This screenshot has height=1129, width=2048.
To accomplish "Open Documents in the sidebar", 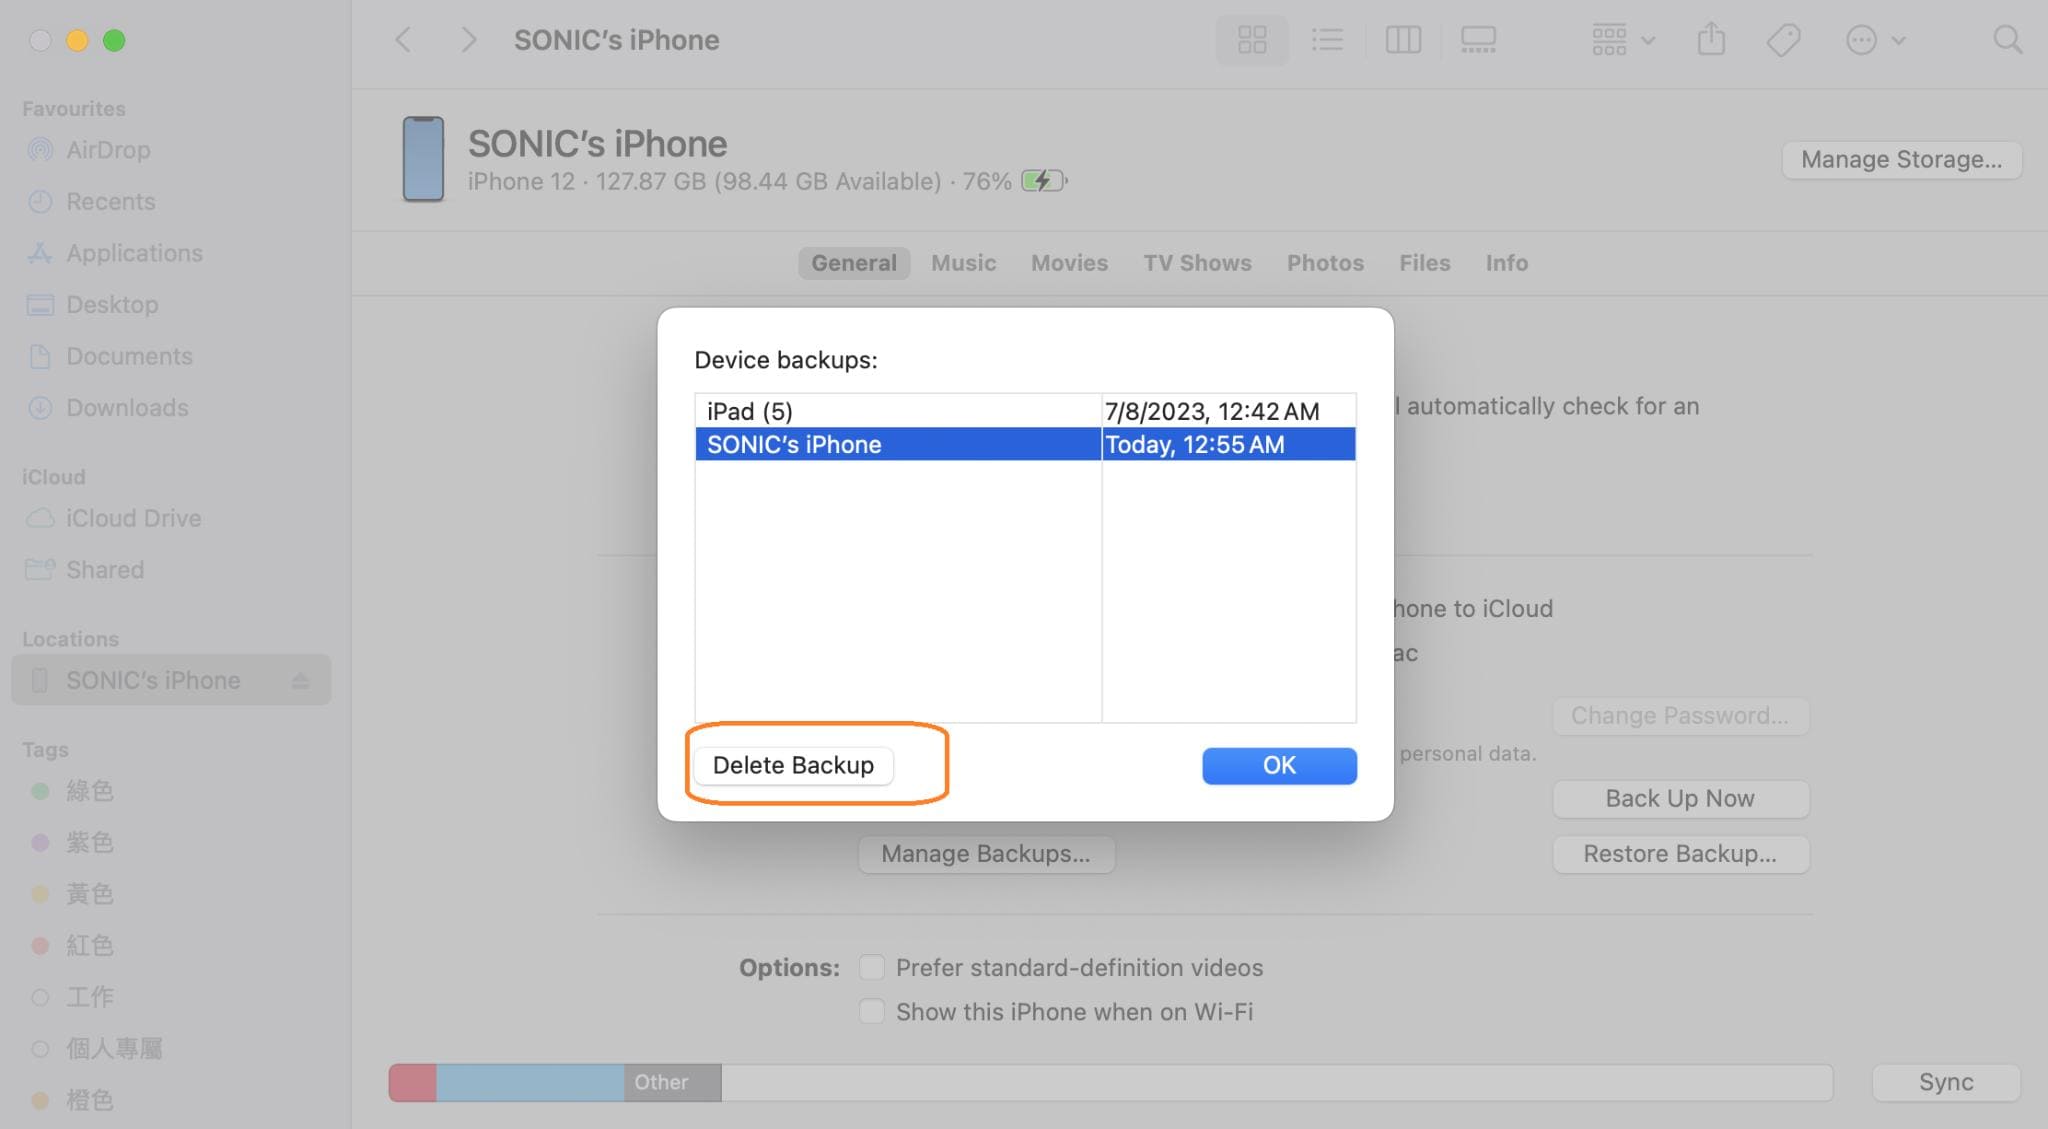I will (x=129, y=356).
